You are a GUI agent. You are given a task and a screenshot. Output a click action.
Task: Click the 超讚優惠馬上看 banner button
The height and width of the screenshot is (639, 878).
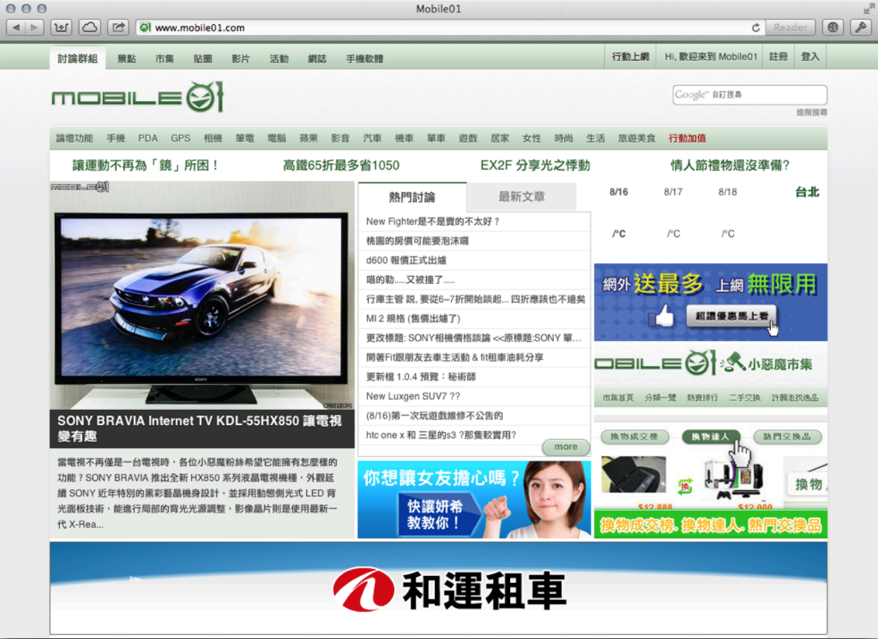(x=731, y=316)
